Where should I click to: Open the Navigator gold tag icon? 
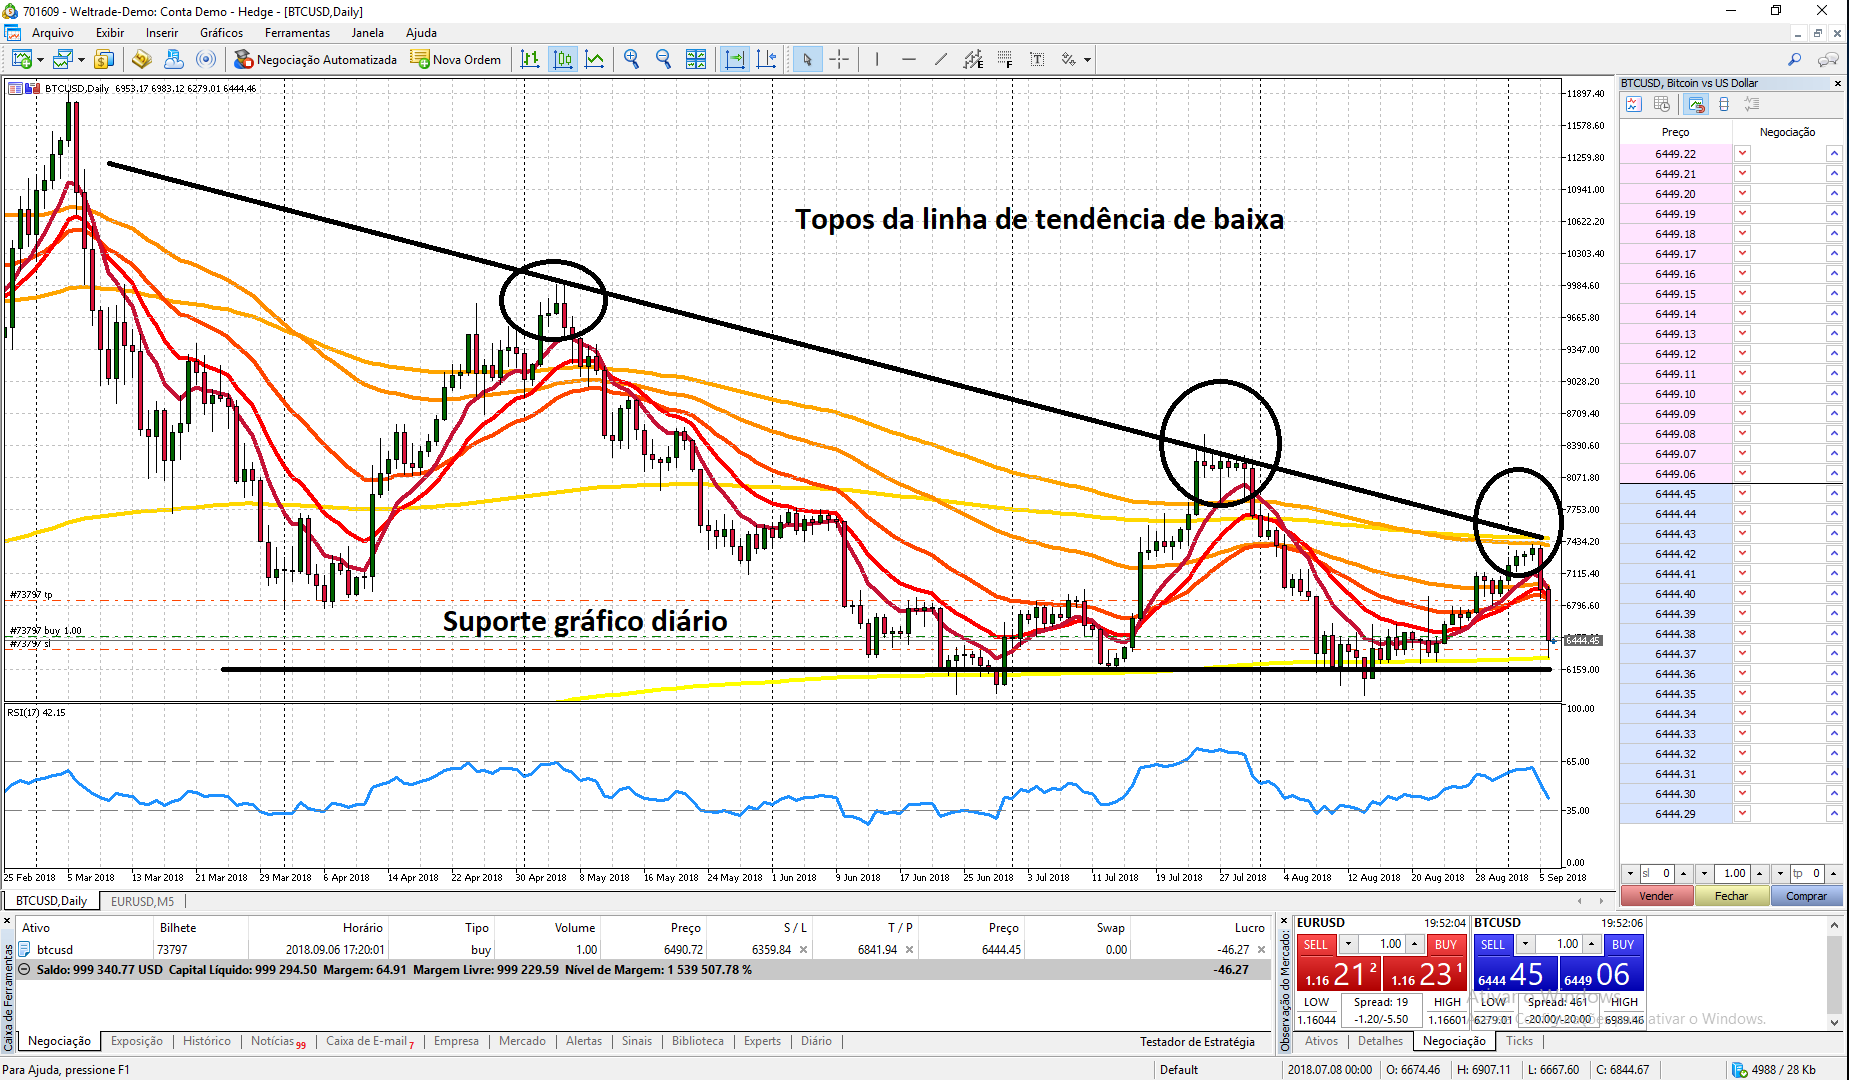click(141, 60)
